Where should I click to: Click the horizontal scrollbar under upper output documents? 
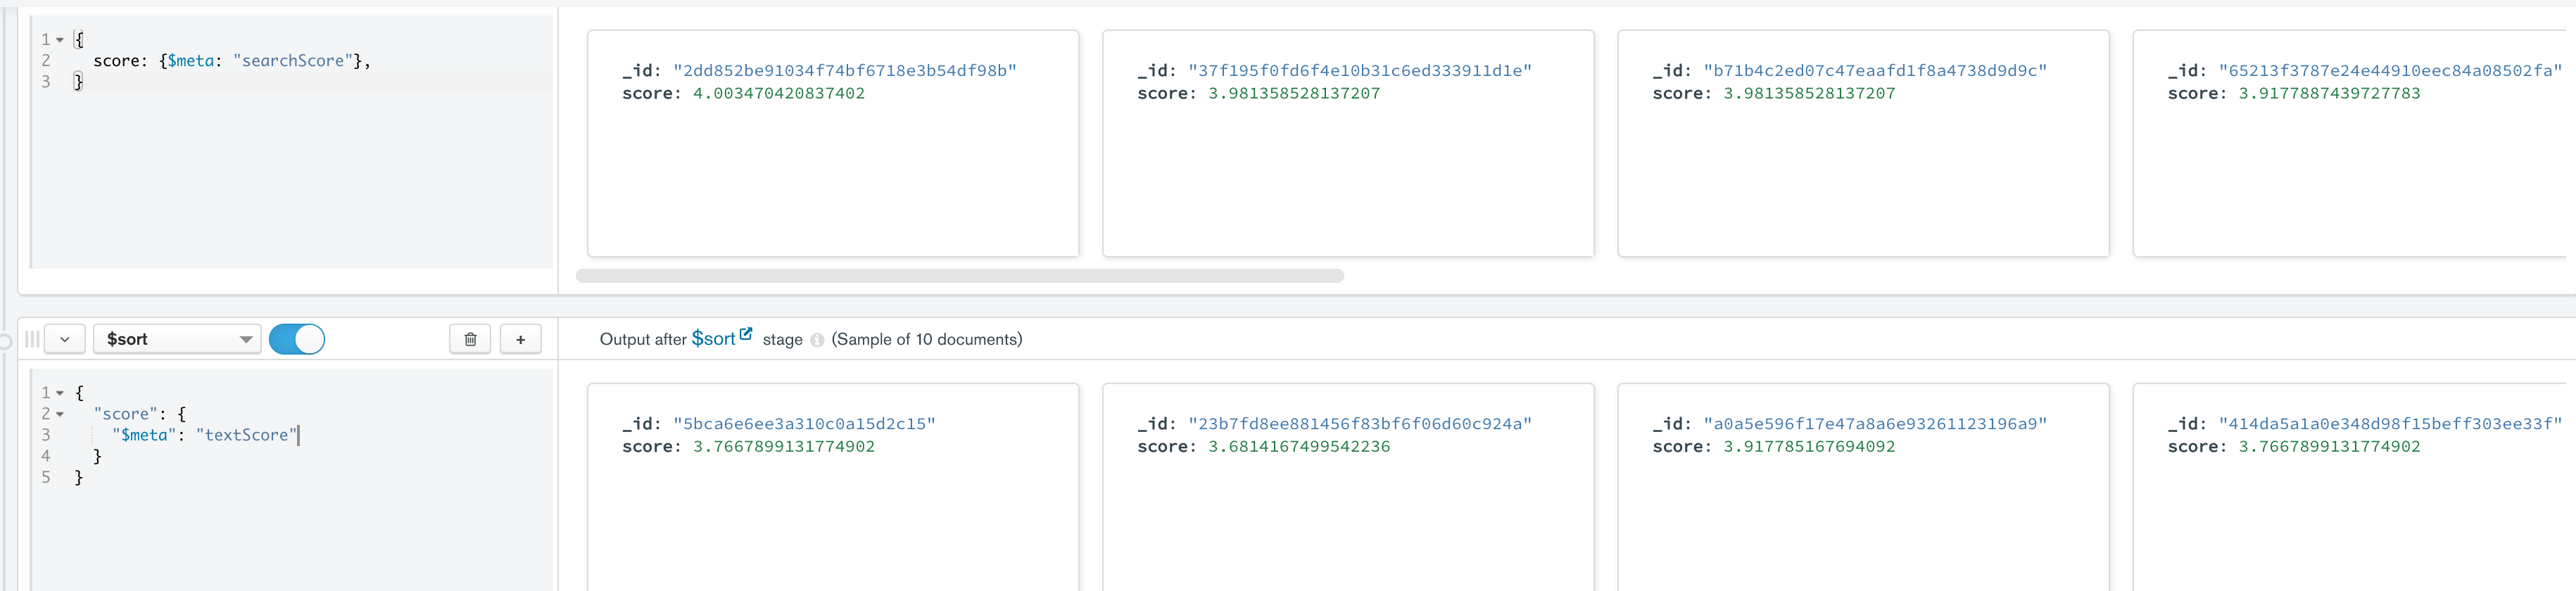tap(959, 276)
